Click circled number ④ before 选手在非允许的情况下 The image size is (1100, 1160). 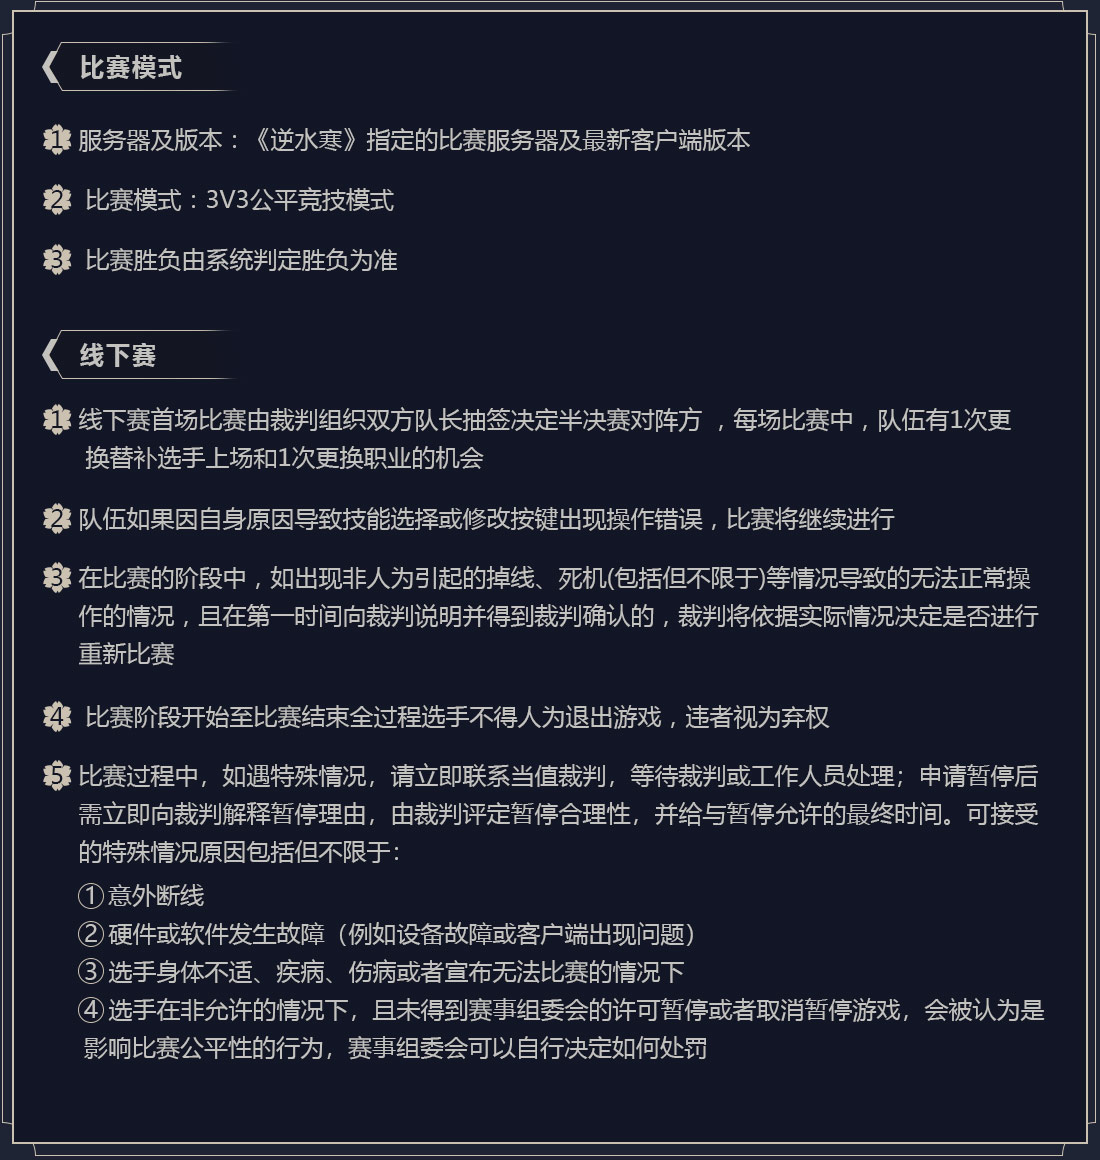(x=91, y=1010)
